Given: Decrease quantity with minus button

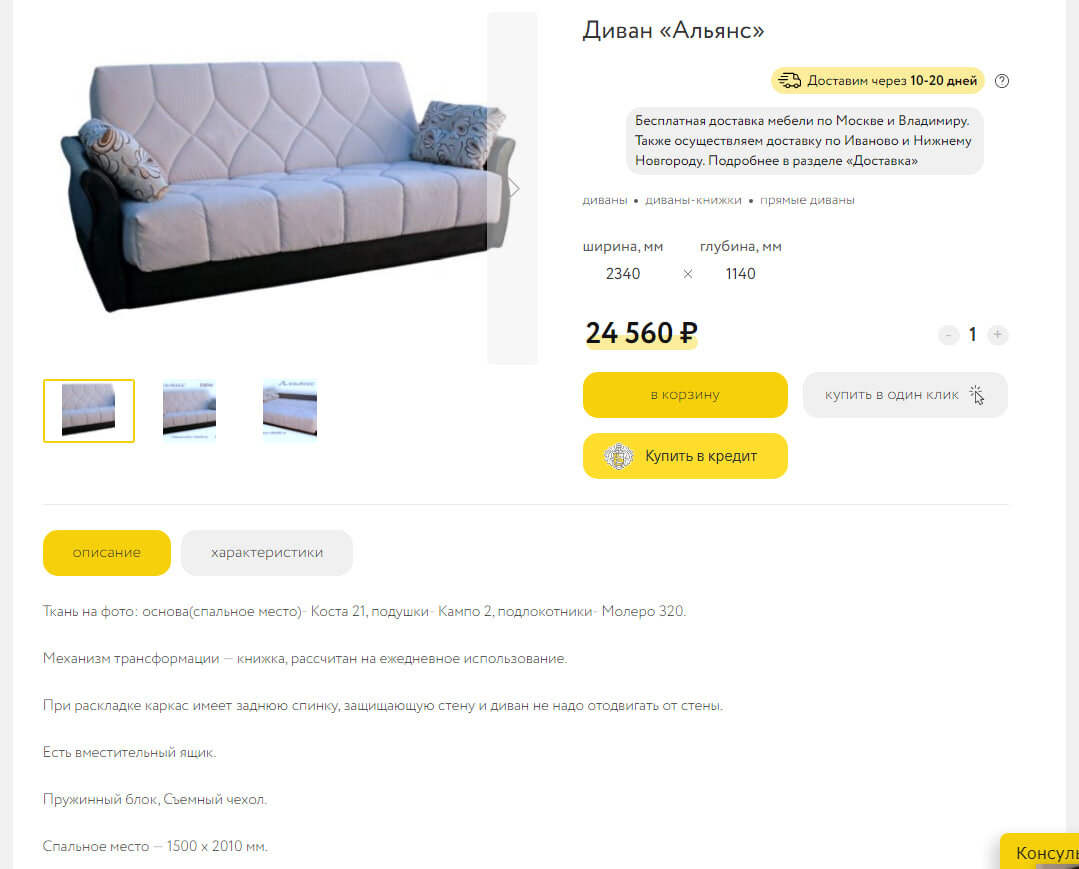Looking at the screenshot, I should 948,335.
